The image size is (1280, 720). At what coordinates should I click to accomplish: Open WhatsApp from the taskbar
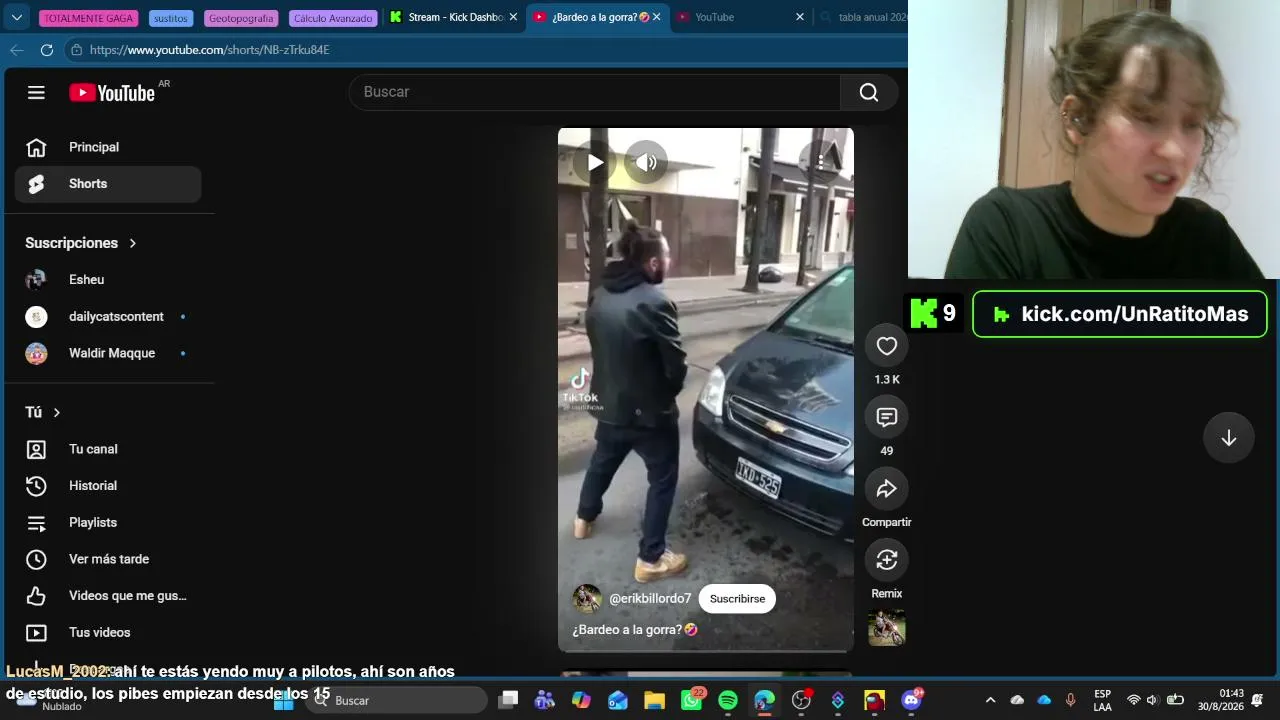click(x=691, y=700)
